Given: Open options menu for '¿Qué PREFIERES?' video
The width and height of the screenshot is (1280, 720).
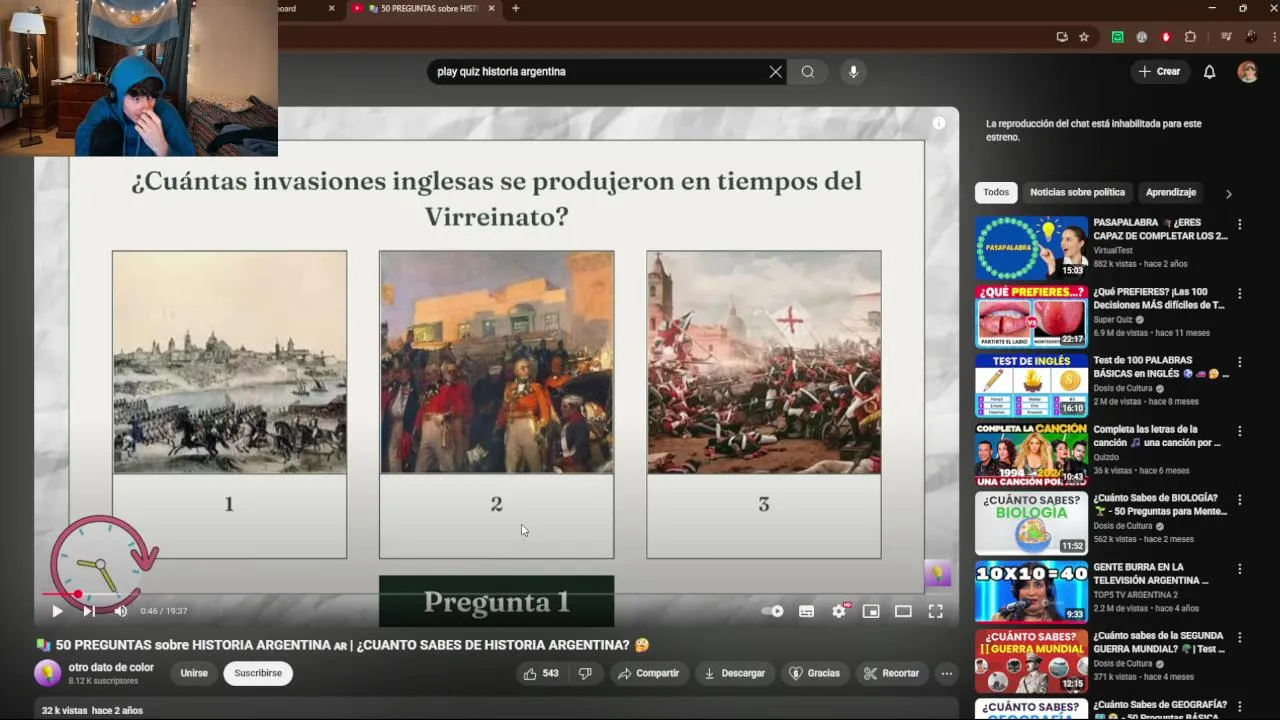Looking at the screenshot, I should tap(1240, 295).
